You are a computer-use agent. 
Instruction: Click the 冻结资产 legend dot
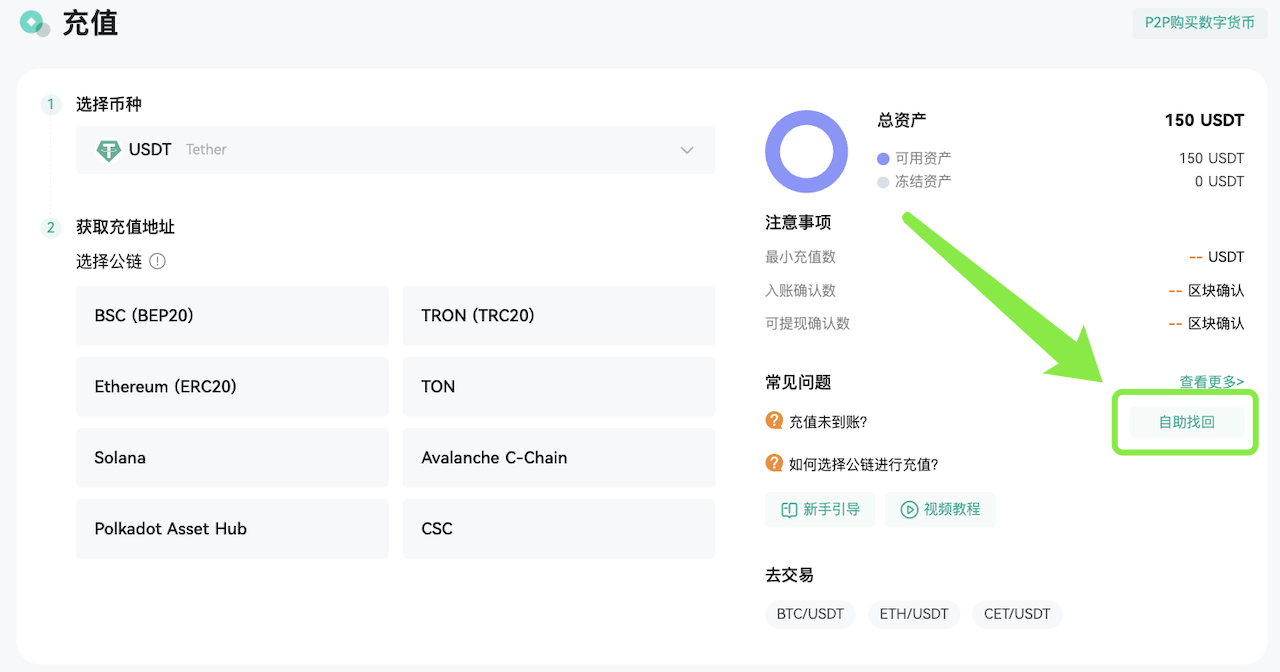[x=883, y=182]
